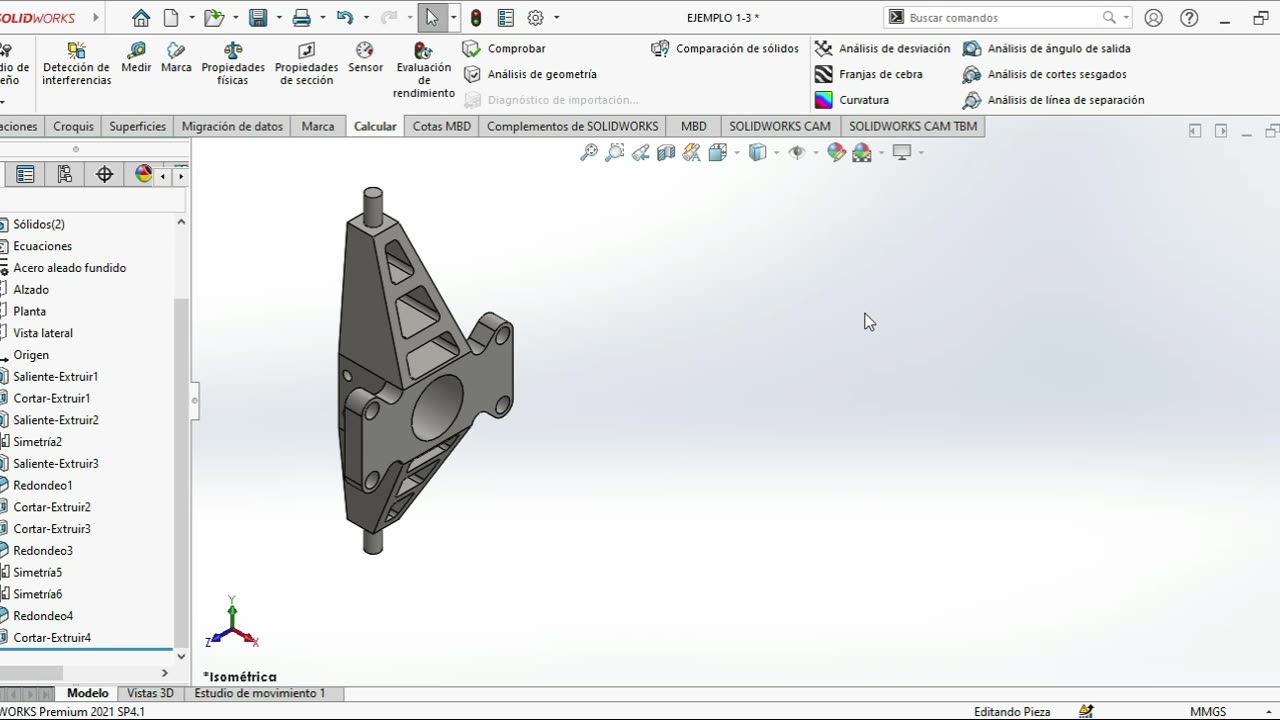This screenshot has height=720, width=1280.
Task: Click Zoom to area magnifier icon
Action: click(x=615, y=152)
